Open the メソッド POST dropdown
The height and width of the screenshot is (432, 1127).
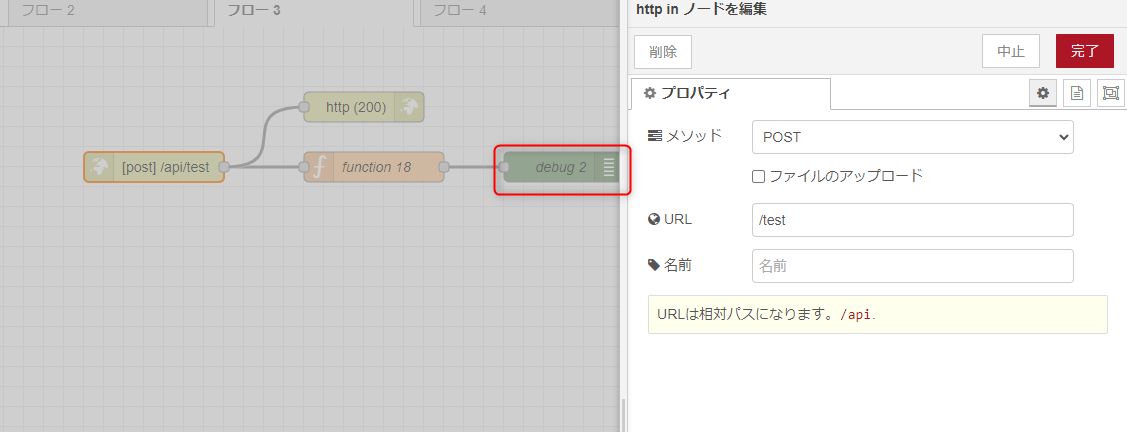pyautogui.click(x=912, y=137)
